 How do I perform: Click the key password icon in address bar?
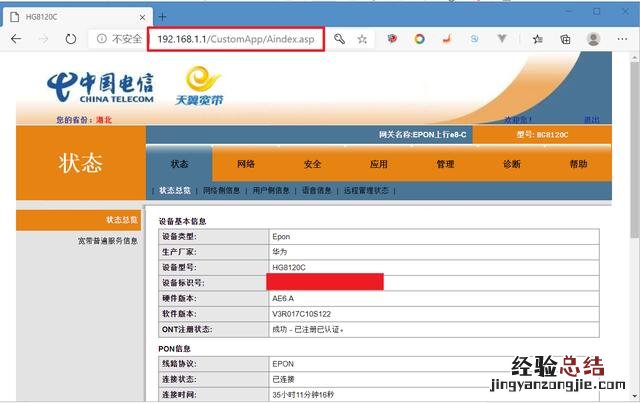pyautogui.click(x=340, y=39)
